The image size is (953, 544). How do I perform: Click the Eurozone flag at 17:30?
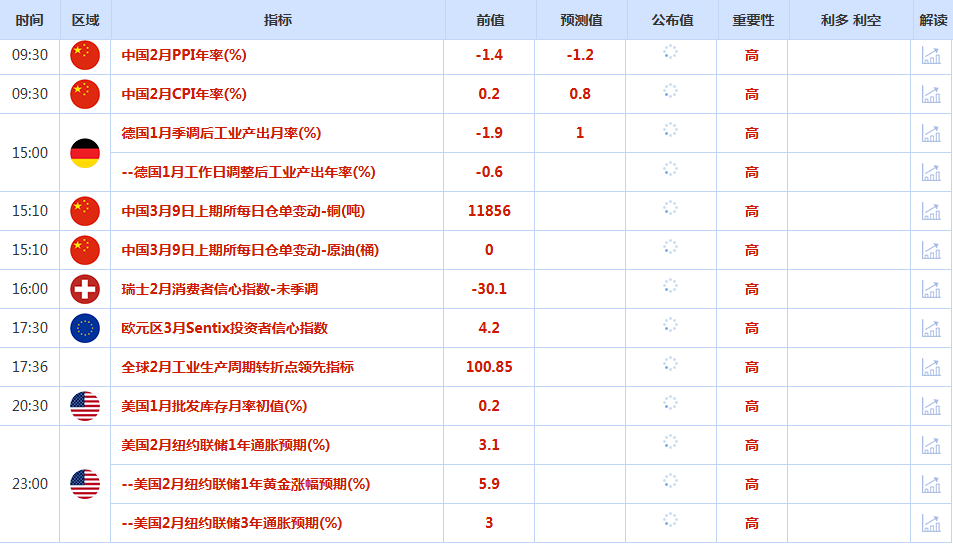tap(85, 328)
